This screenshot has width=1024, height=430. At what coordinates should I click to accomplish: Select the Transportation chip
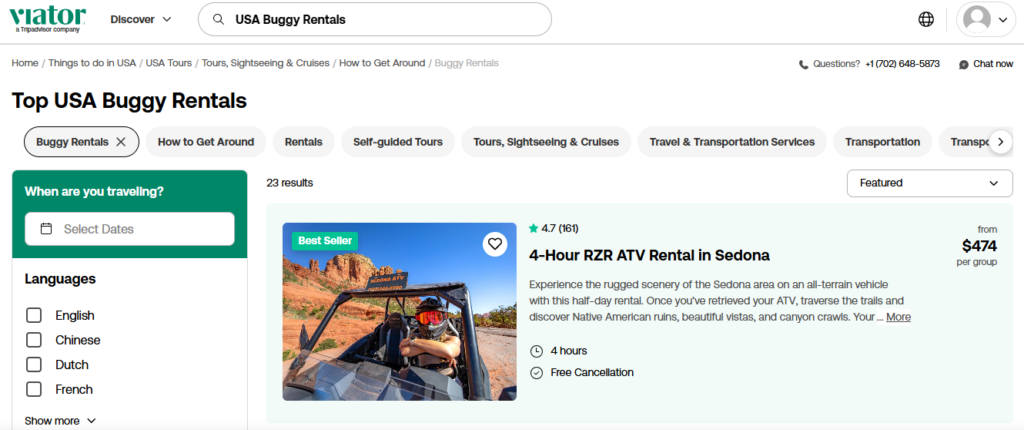[x=882, y=142]
